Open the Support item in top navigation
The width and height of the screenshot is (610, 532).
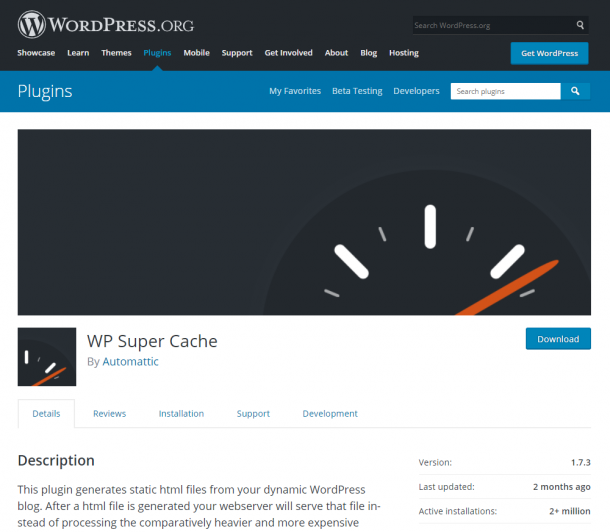237,53
